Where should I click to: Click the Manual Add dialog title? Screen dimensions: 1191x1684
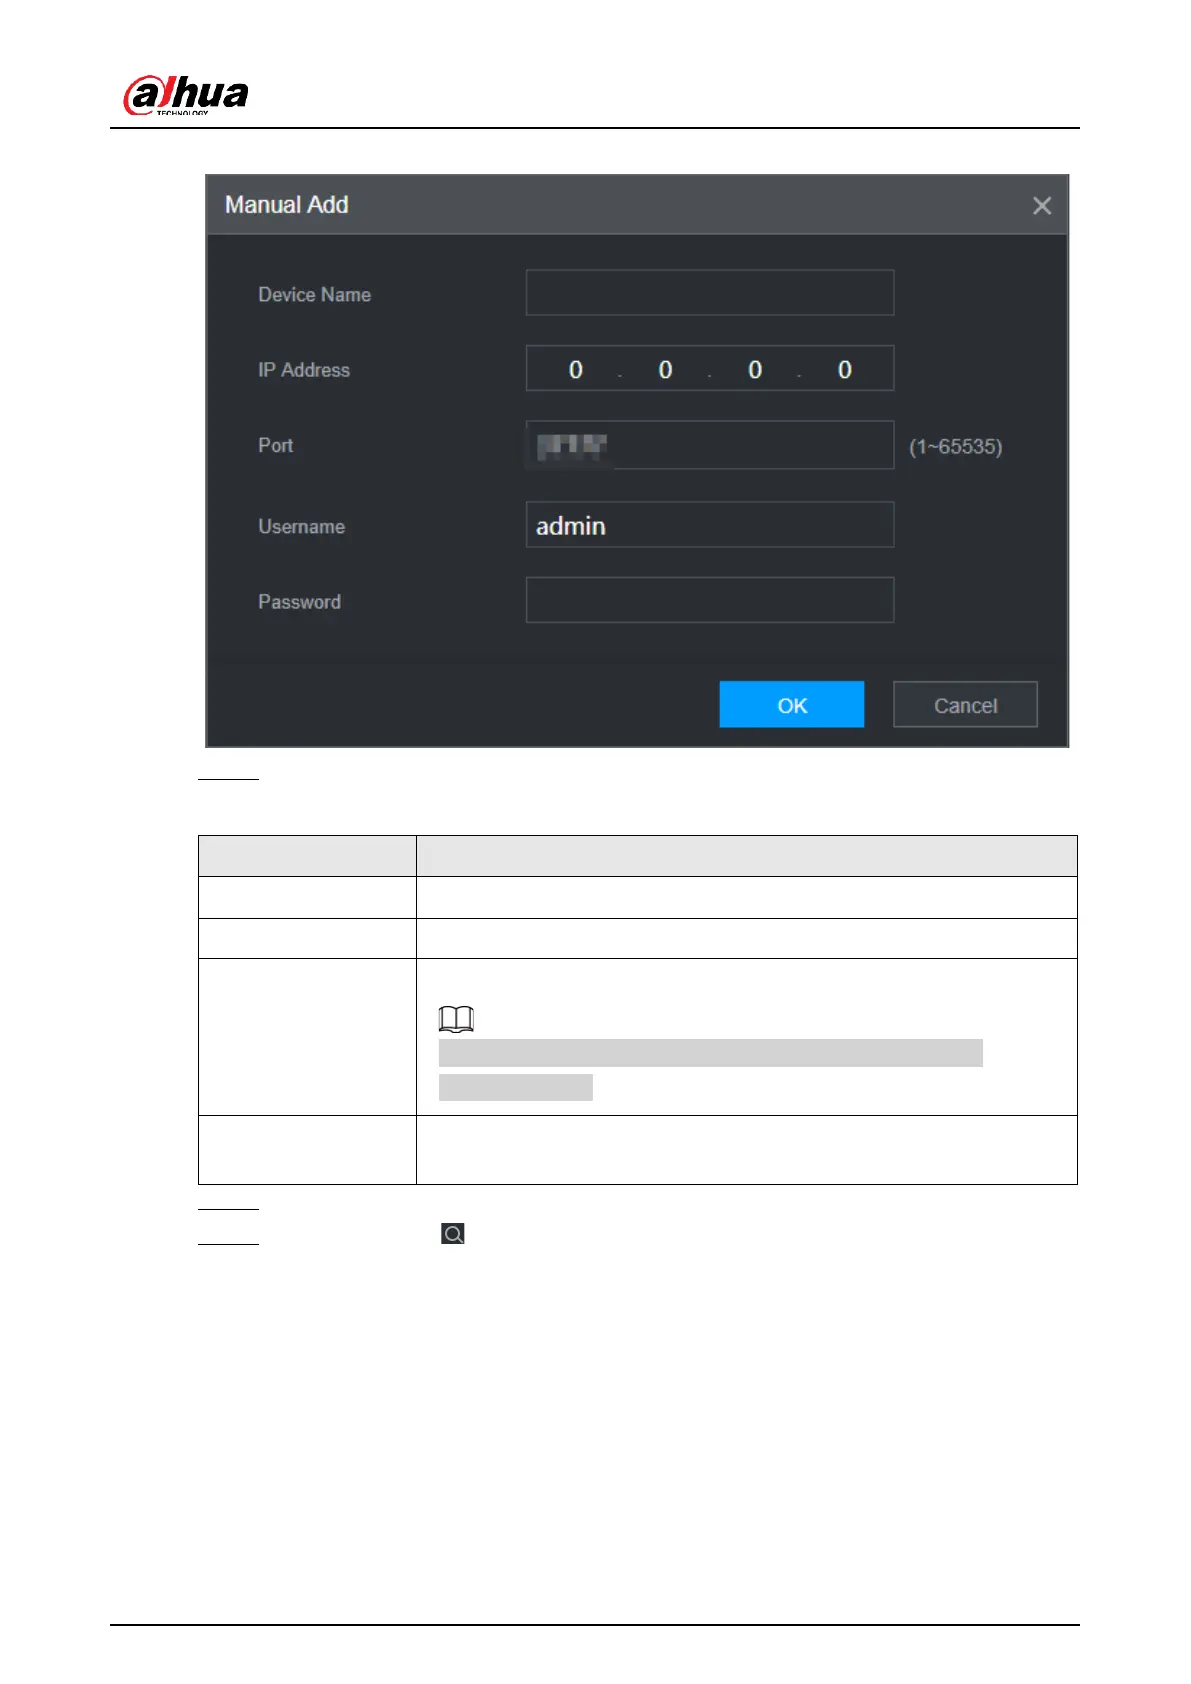coord(287,205)
